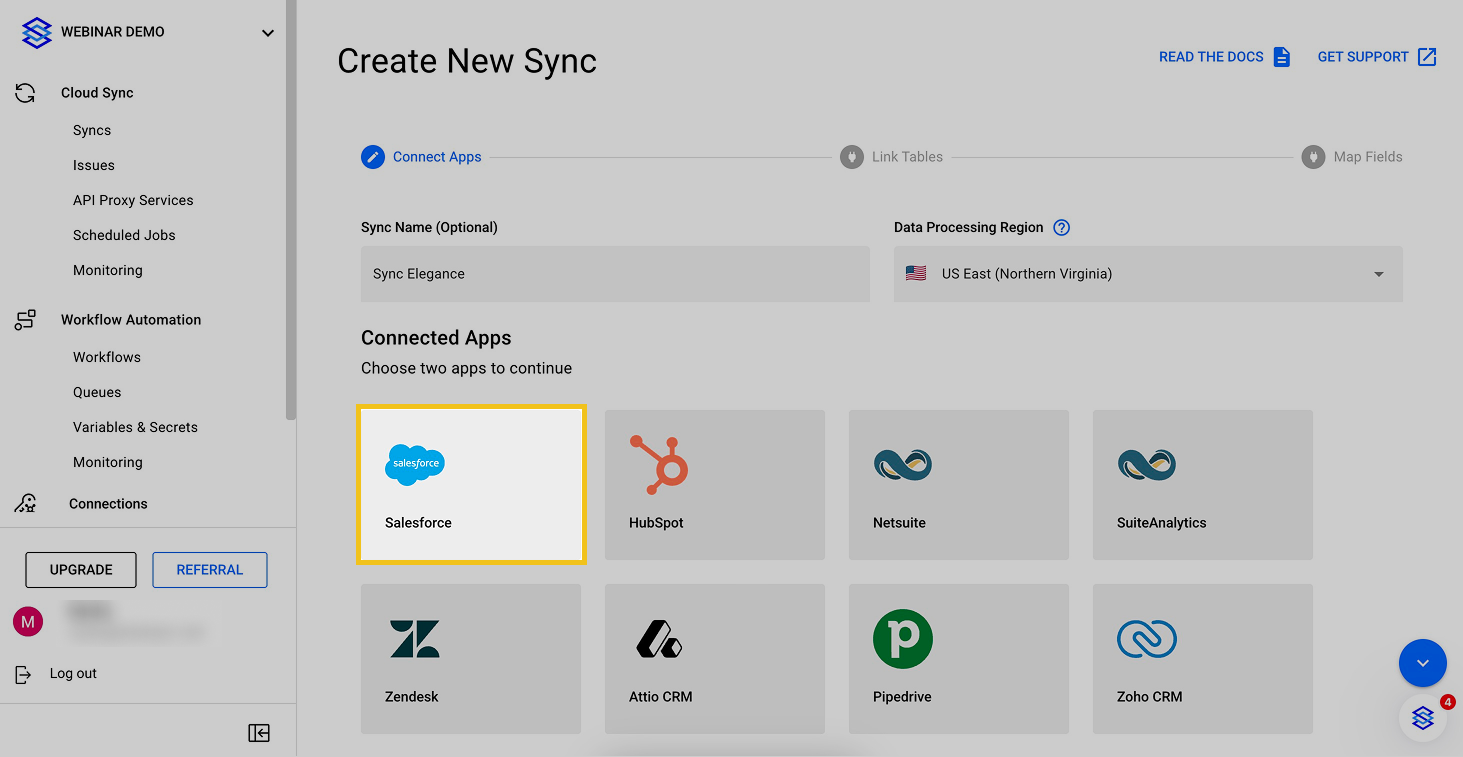Select the SuiteAnalytics app icon
This screenshot has height=757, width=1463.
(x=1146, y=465)
